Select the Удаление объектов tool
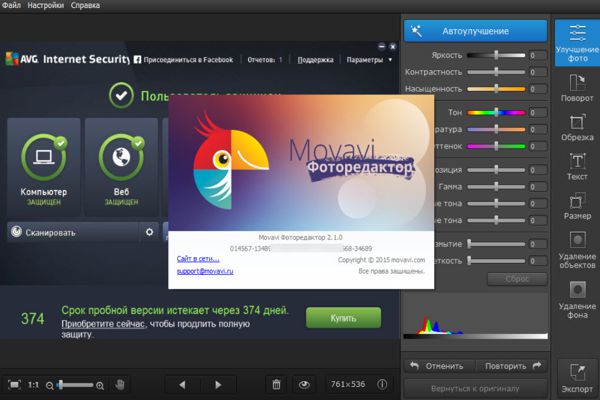This screenshot has width=600, height=400. point(577,250)
